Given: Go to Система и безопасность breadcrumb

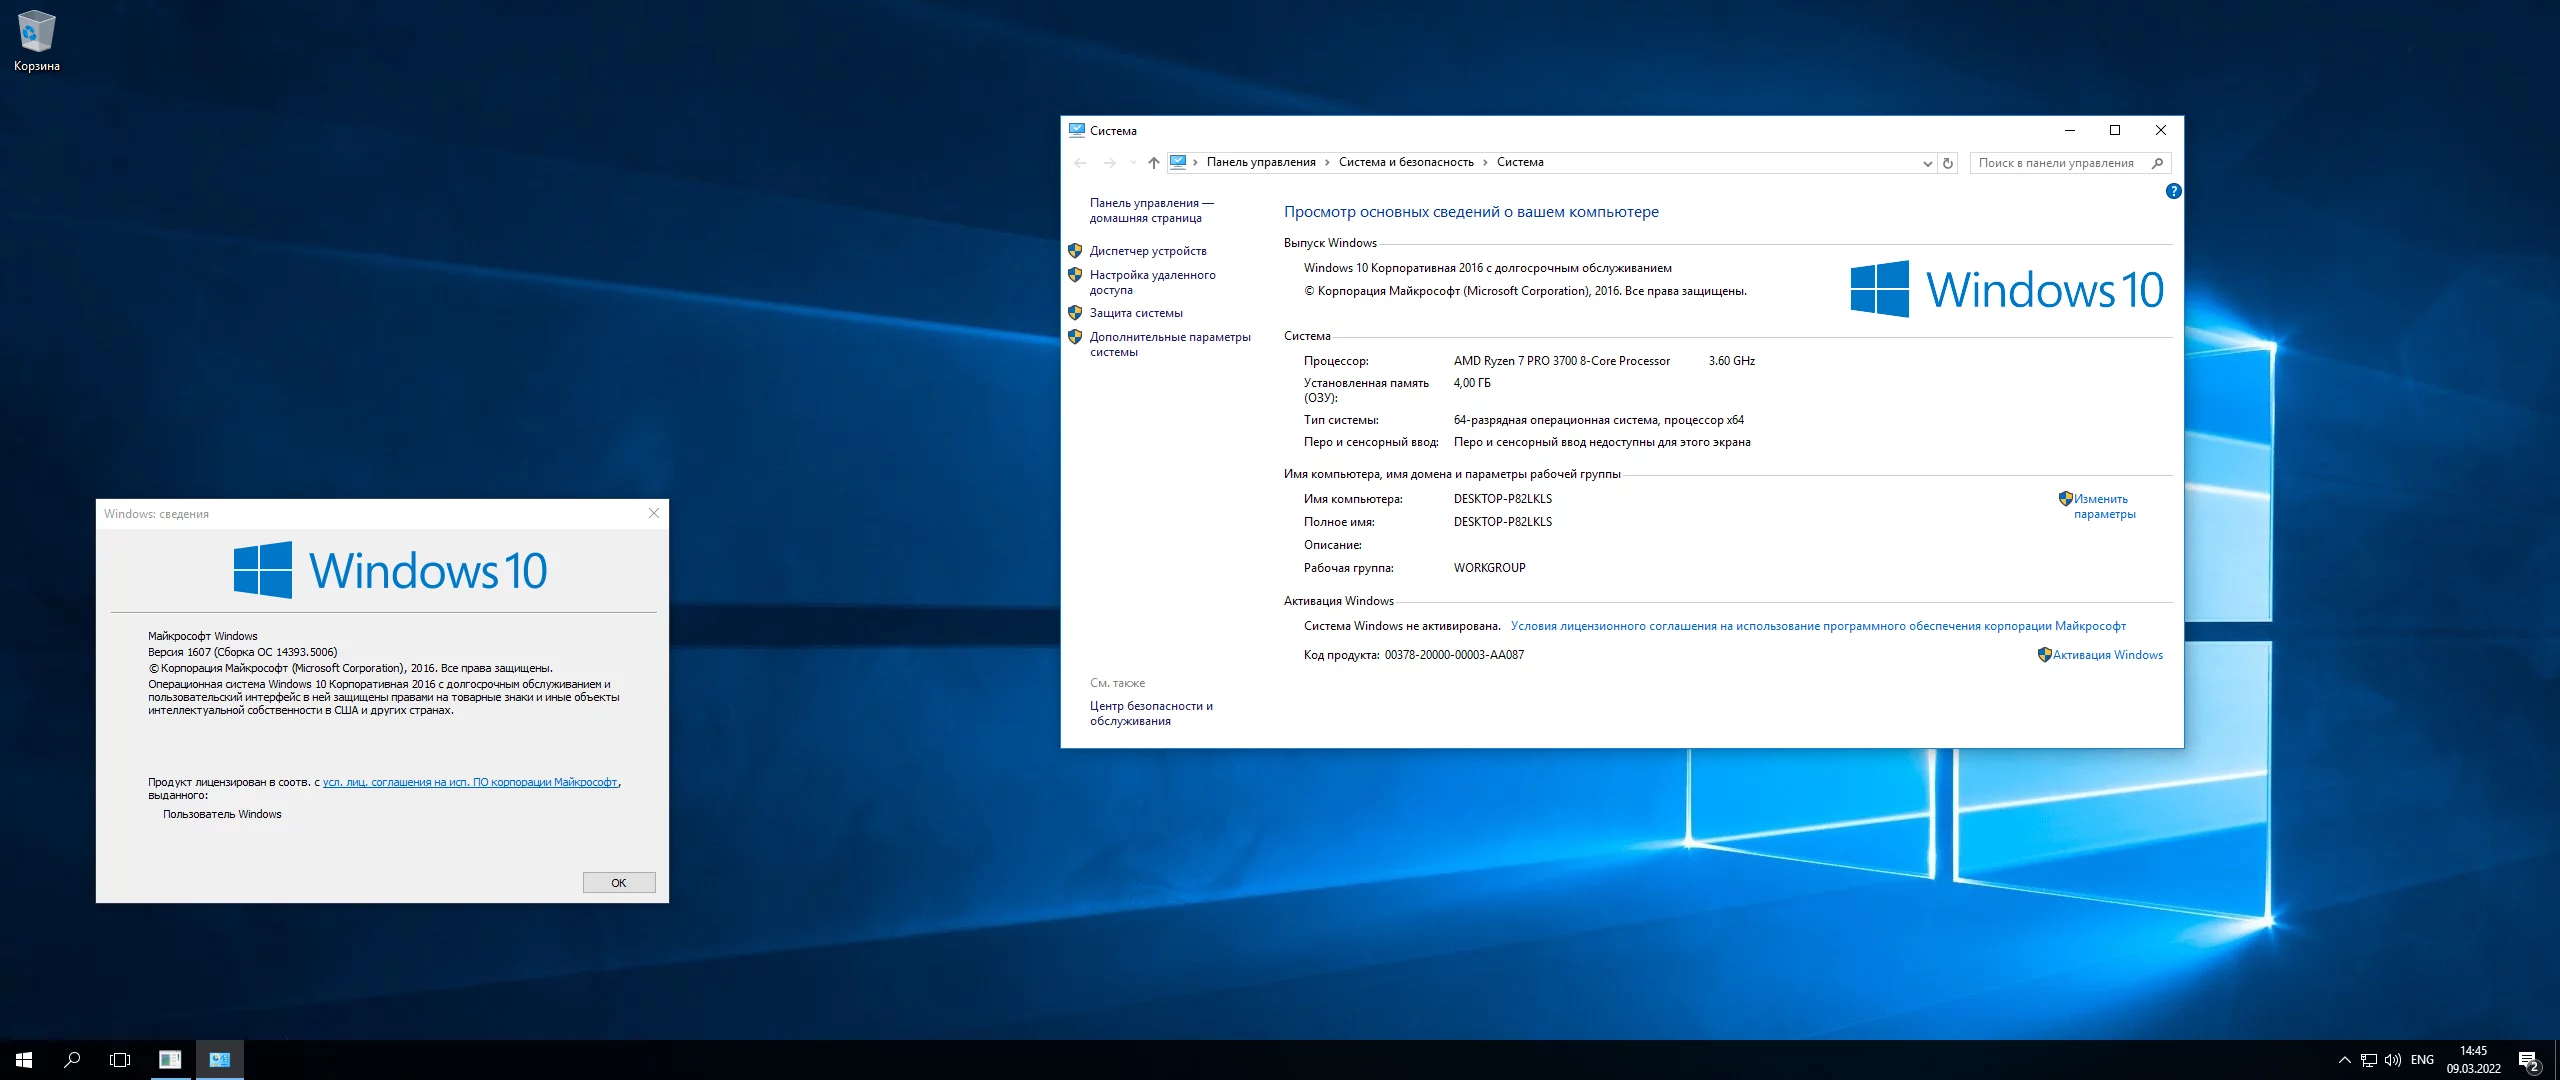Looking at the screenshot, I should point(1405,162).
